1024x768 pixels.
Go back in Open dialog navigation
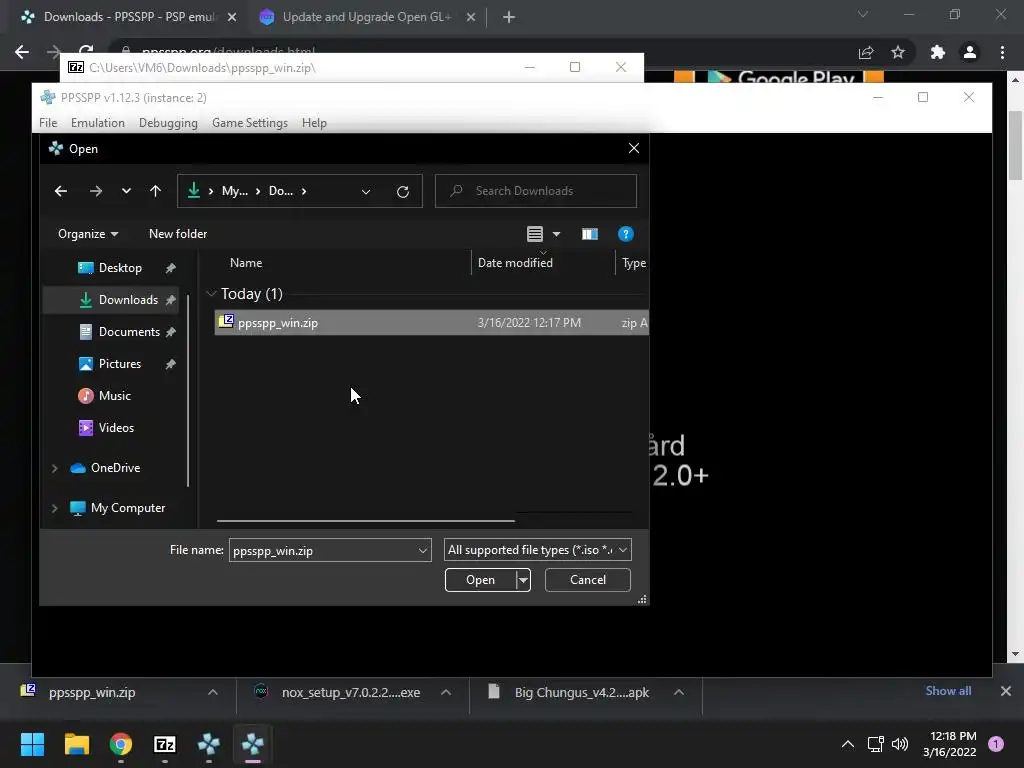pos(61,191)
